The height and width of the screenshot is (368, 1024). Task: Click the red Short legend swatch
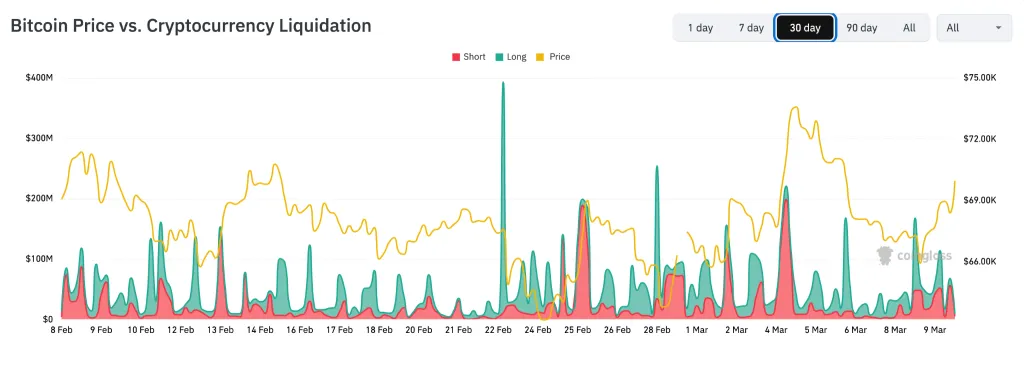456,57
